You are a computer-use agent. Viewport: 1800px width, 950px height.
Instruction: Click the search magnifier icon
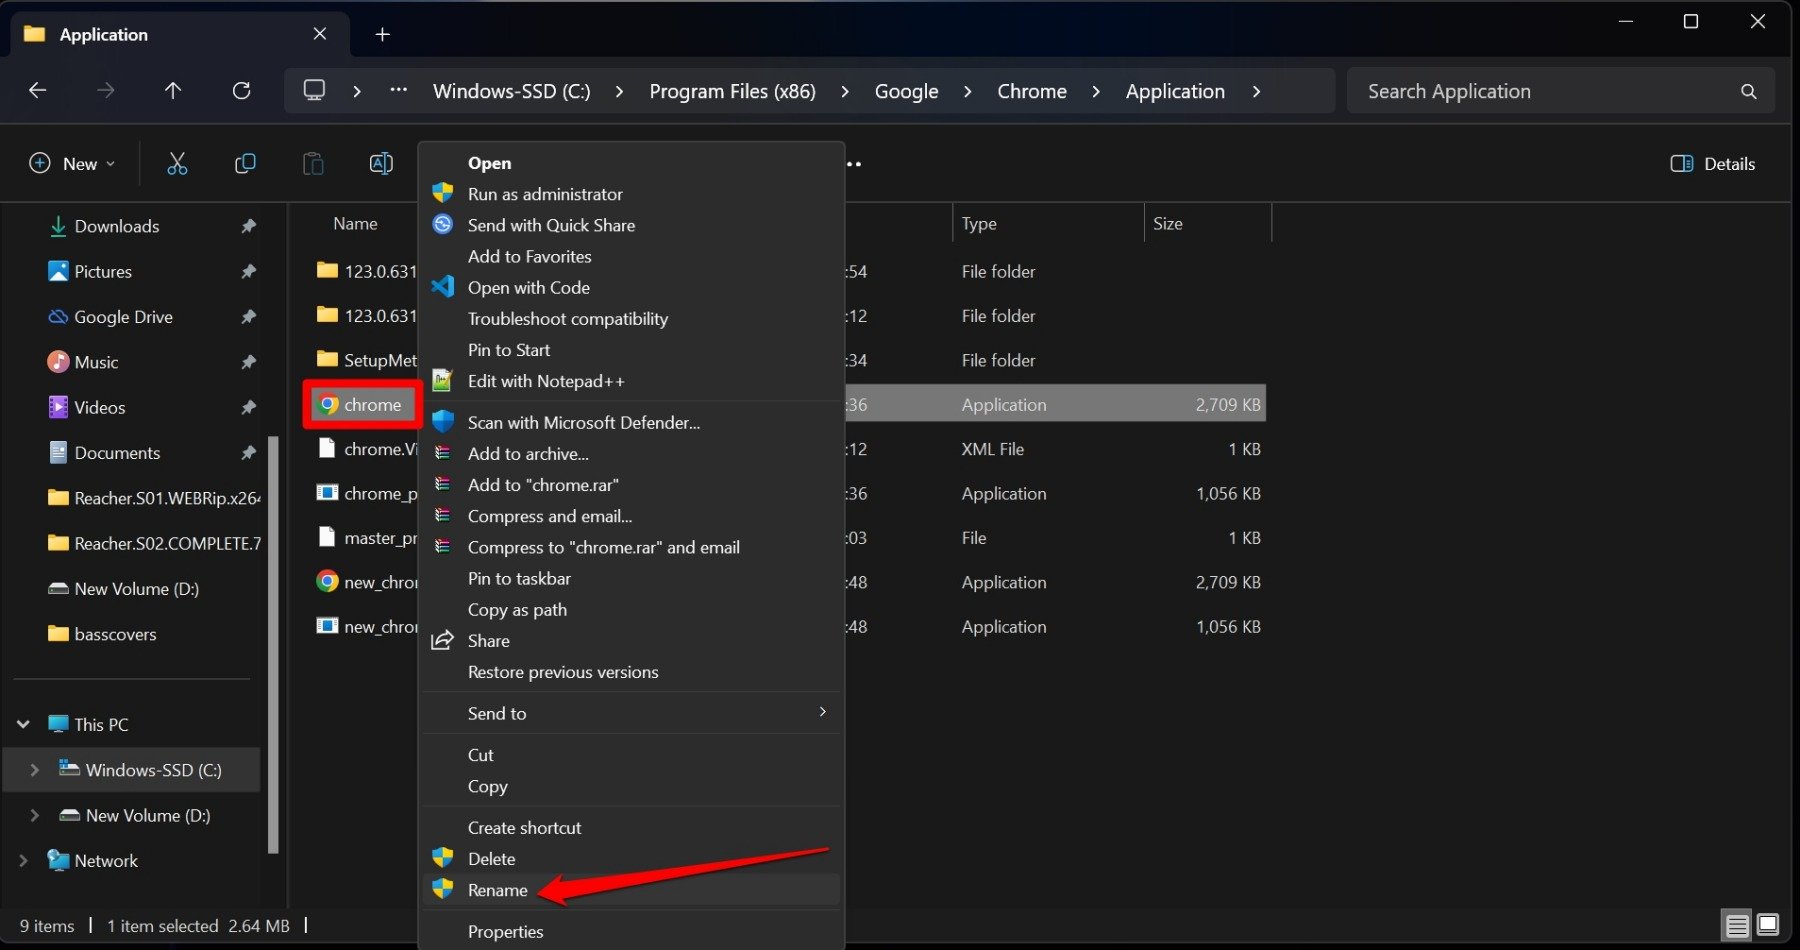coord(1748,91)
